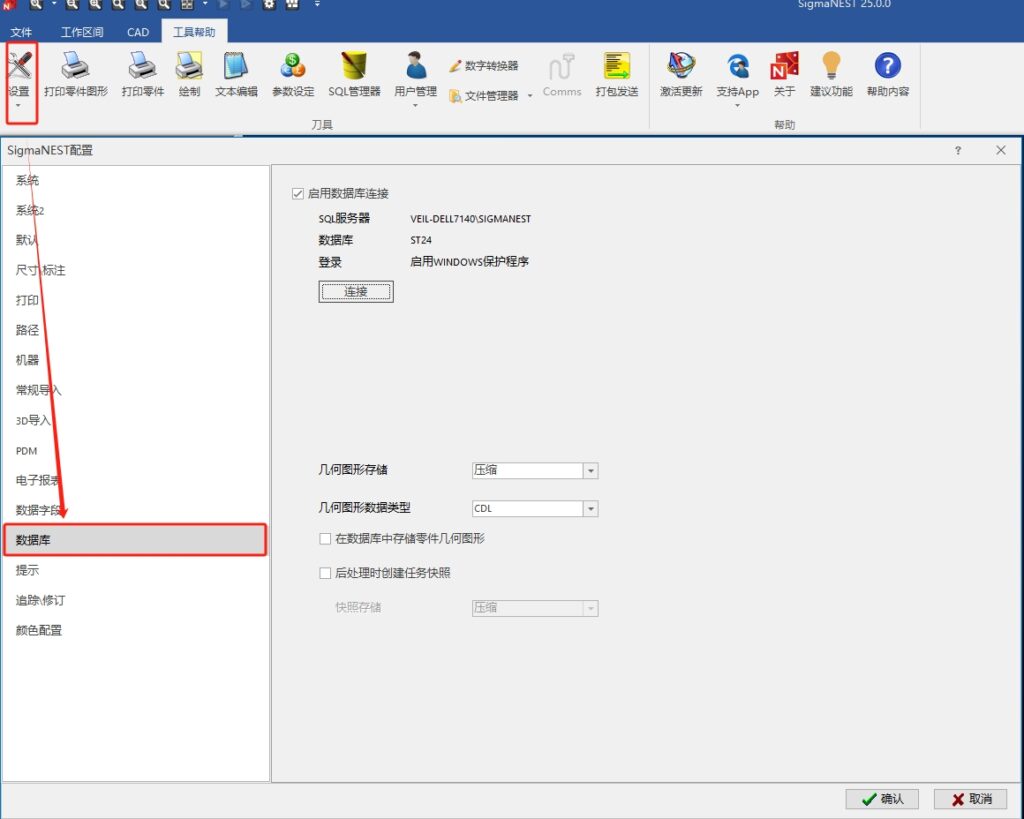Click the 启用WINDOWS保护程序 login text
Image resolution: width=1024 pixels, height=819 pixels.
coord(470,262)
